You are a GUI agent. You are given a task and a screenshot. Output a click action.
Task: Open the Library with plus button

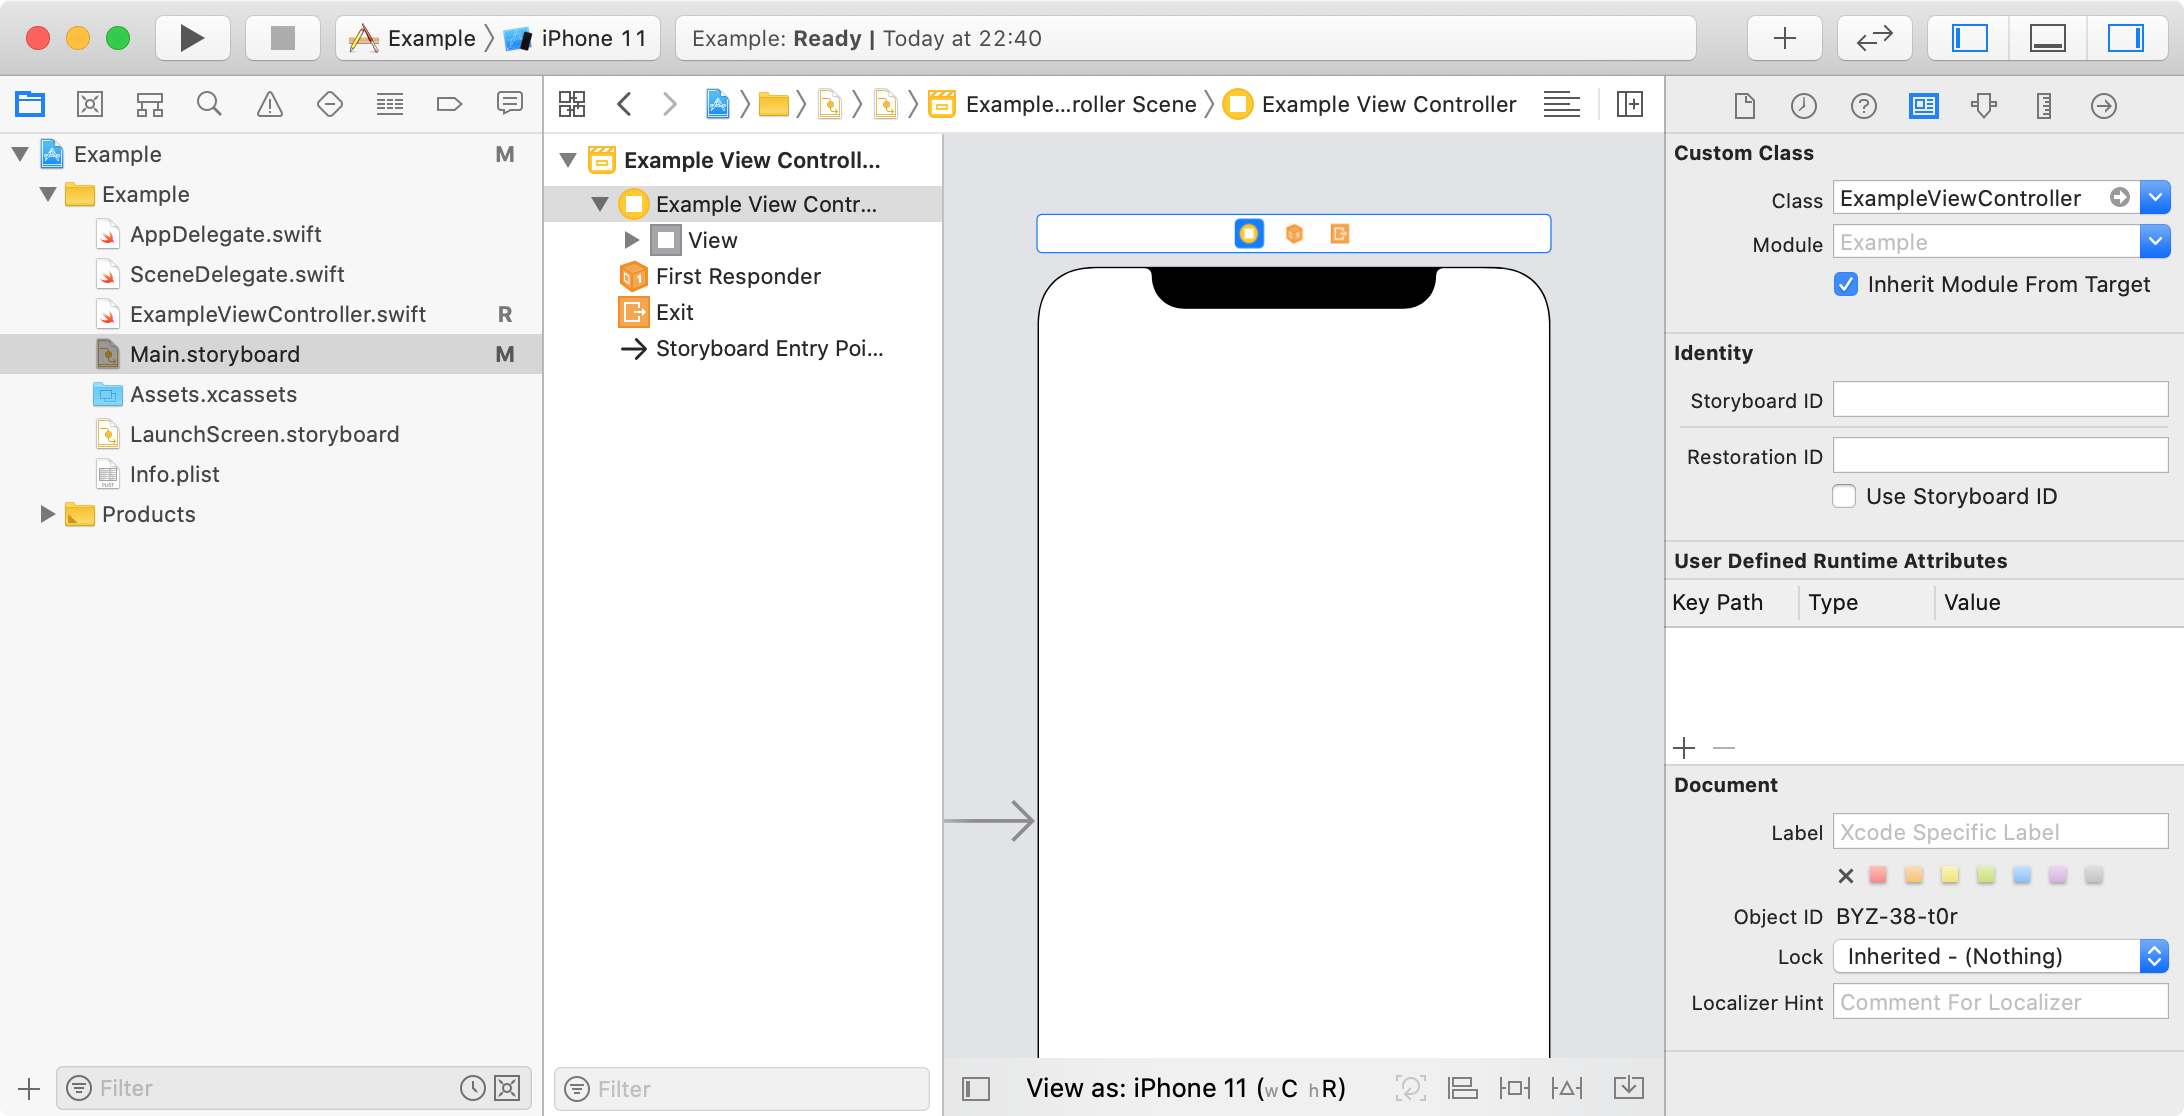(x=1785, y=38)
